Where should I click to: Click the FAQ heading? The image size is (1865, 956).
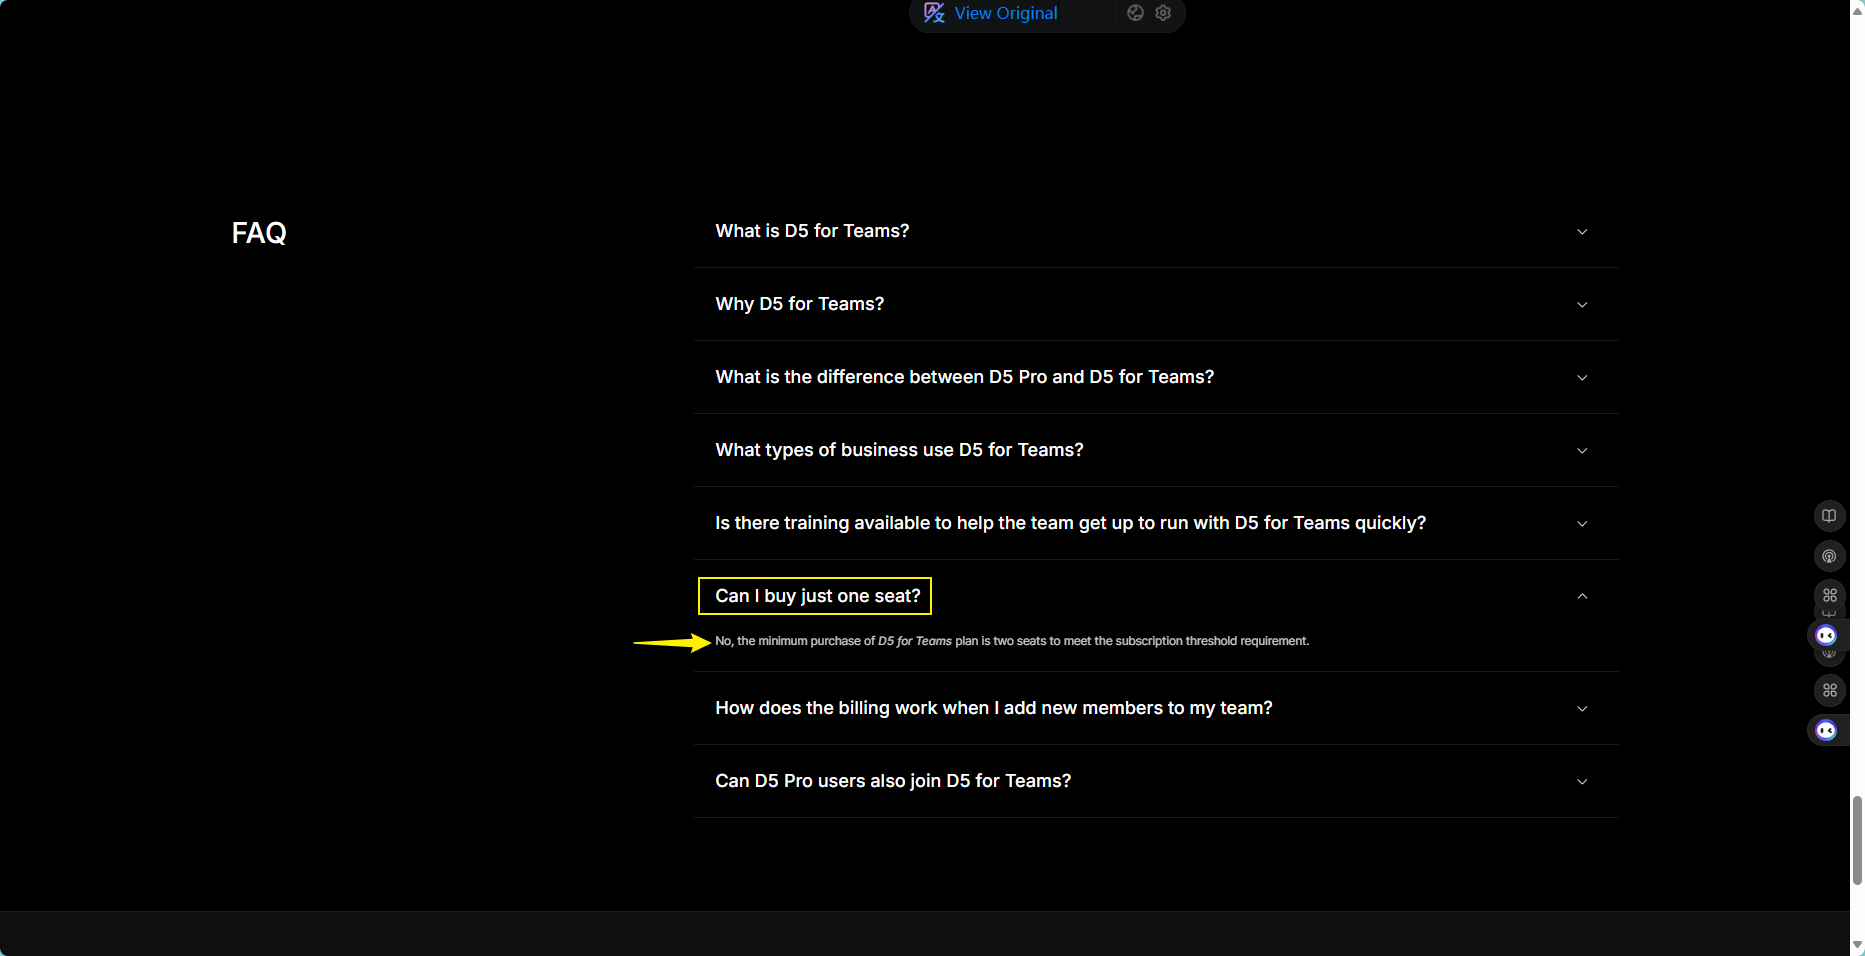pos(259,233)
